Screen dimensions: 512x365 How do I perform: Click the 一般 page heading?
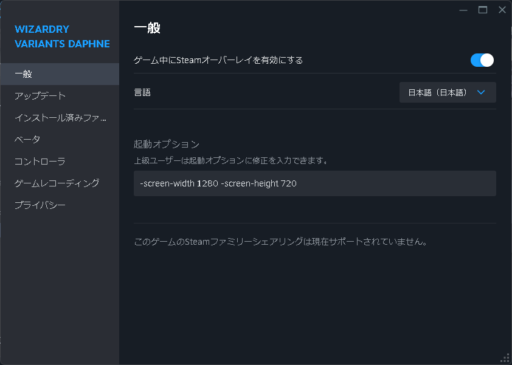click(147, 28)
